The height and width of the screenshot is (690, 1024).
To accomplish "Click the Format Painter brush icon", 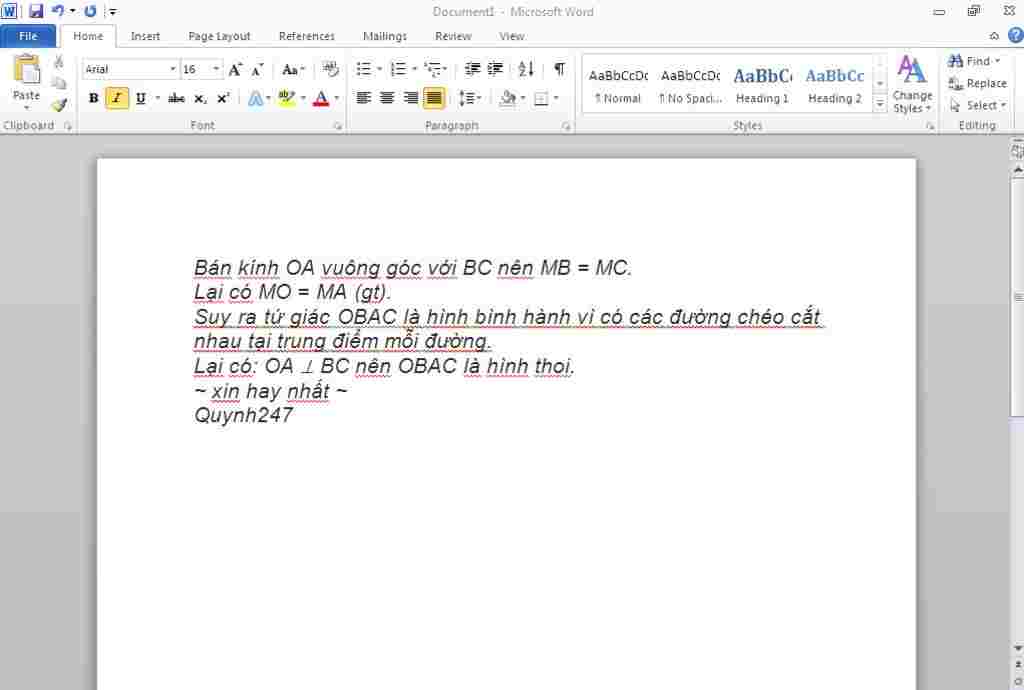I will (59, 105).
